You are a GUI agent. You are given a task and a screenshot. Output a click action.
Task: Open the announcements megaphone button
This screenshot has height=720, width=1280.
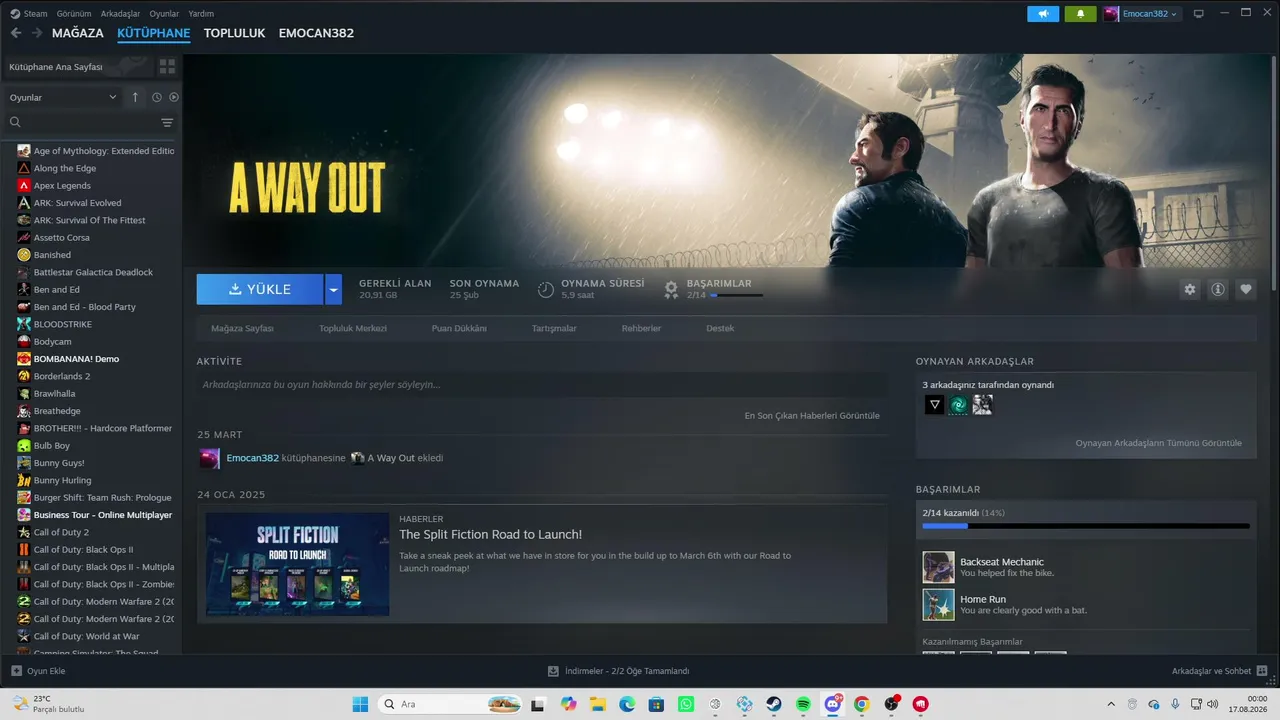coord(1043,14)
